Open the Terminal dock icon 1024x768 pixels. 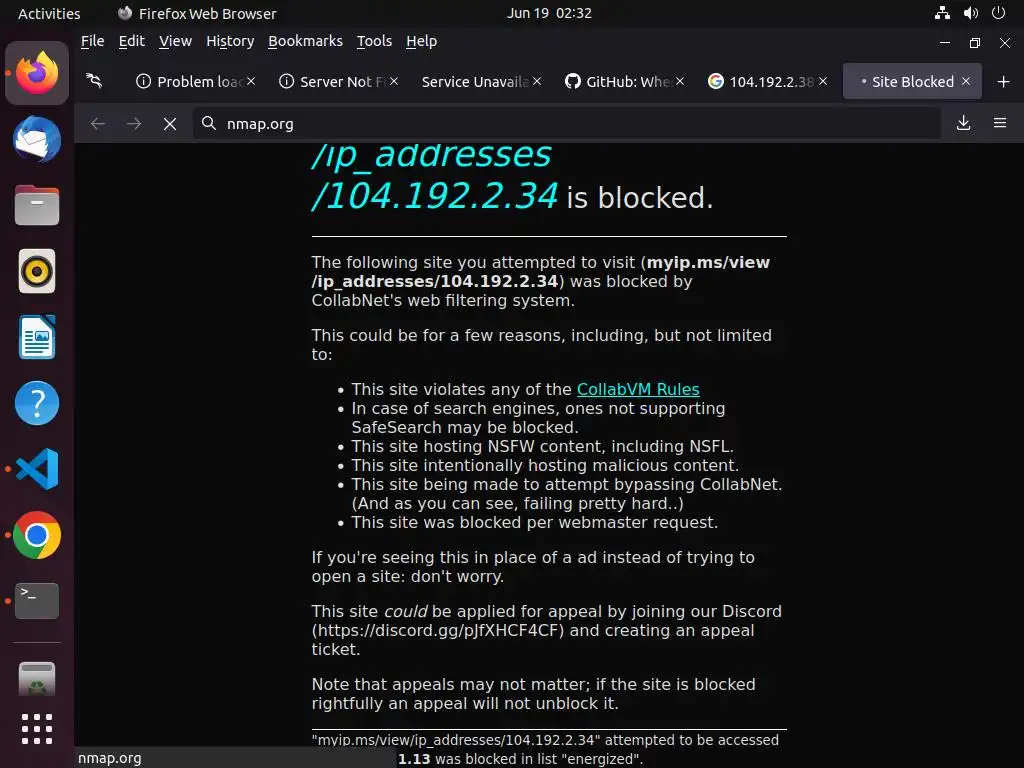point(37,601)
